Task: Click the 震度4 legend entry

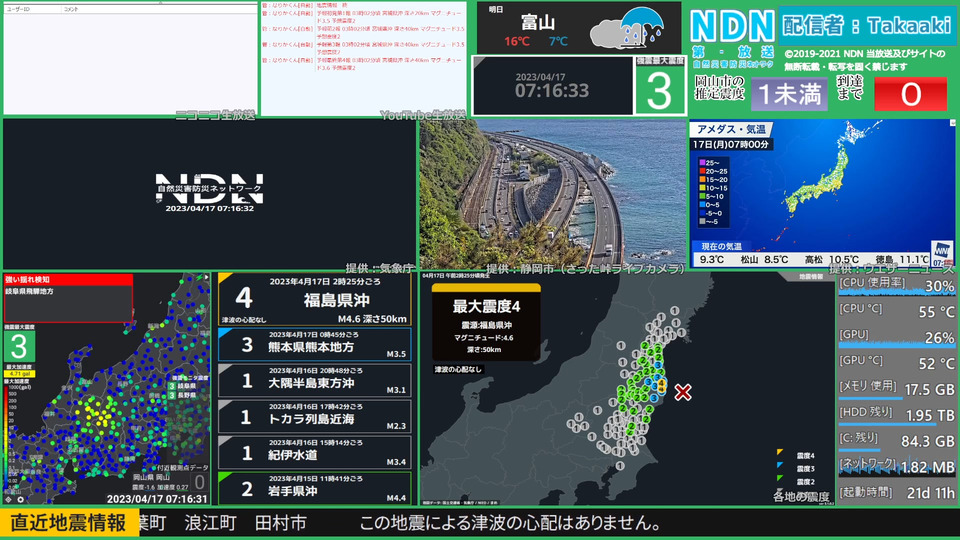Action: pyautogui.click(x=797, y=456)
